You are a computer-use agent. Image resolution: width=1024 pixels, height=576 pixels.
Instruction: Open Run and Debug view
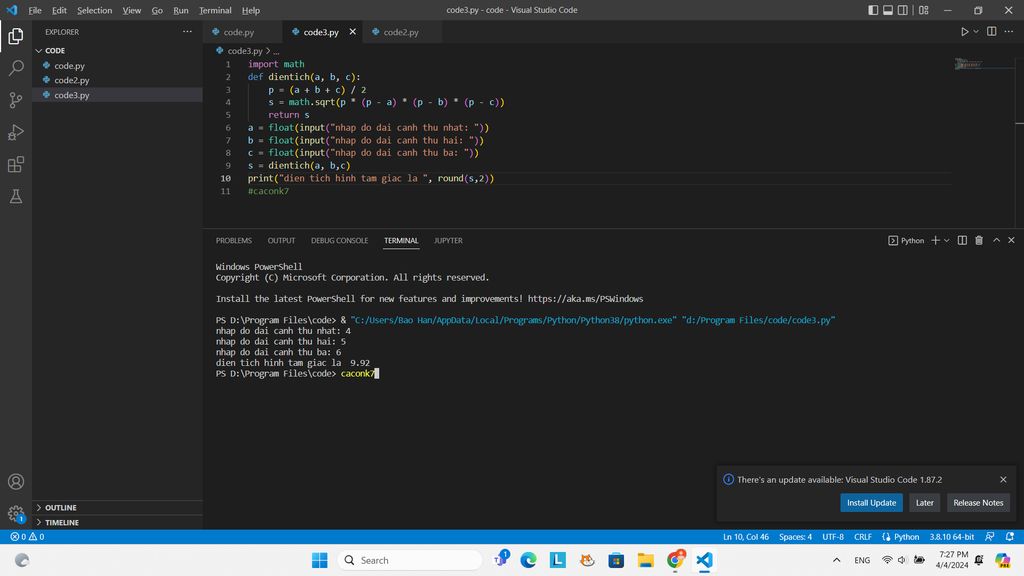[x=16, y=132]
